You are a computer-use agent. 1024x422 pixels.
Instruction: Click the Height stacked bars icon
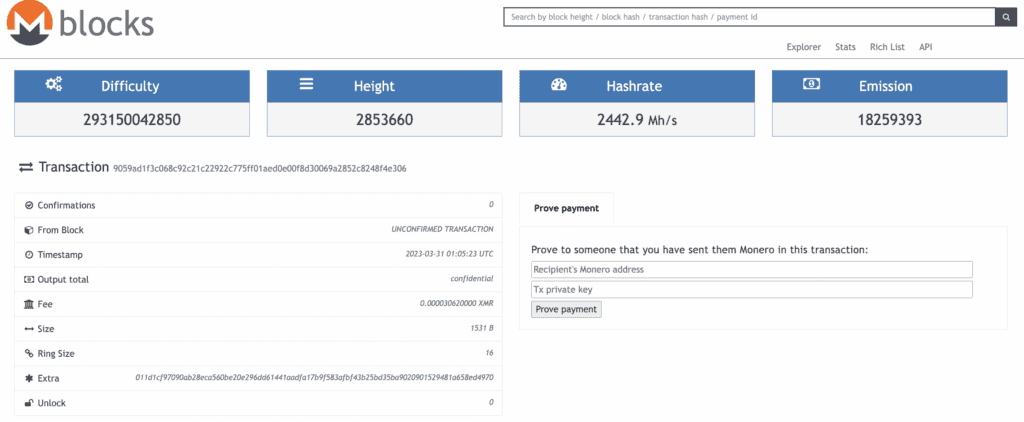point(308,86)
